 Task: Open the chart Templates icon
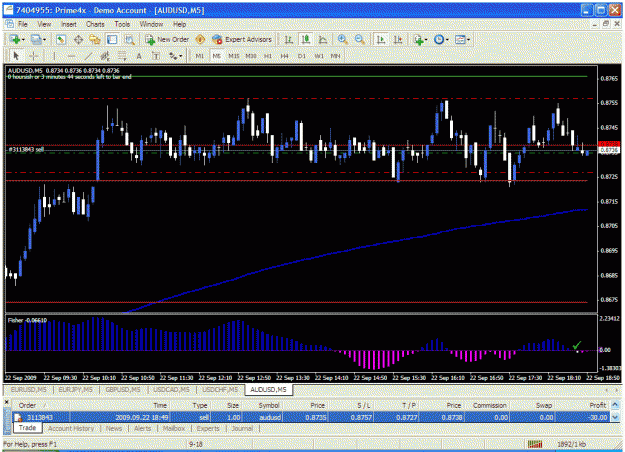(460, 39)
